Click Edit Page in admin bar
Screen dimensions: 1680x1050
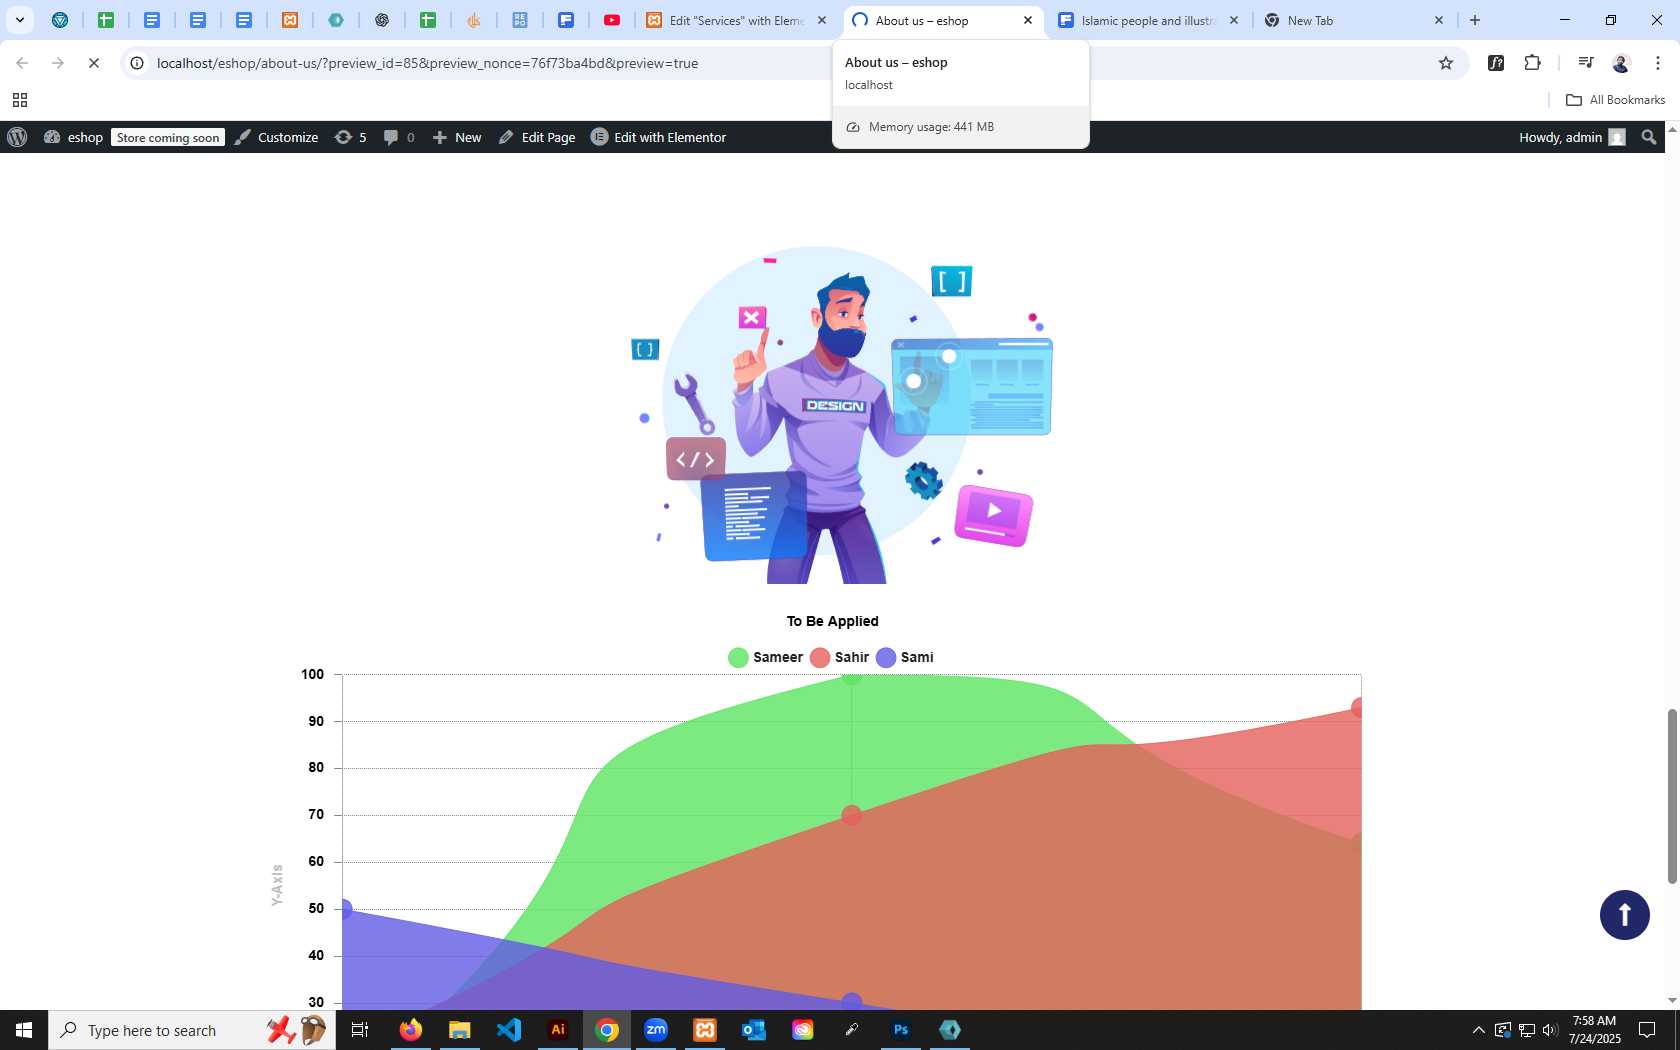(x=537, y=137)
